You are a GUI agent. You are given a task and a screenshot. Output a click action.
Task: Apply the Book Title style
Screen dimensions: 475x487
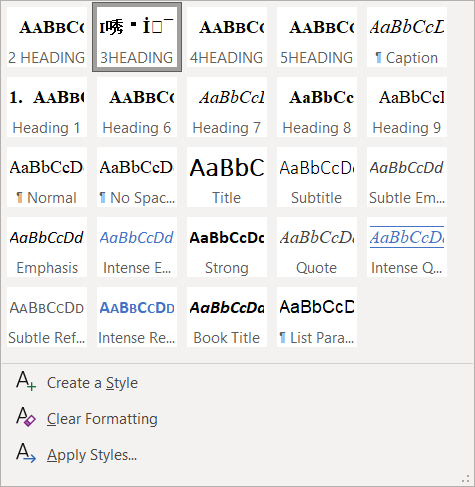coord(227,317)
